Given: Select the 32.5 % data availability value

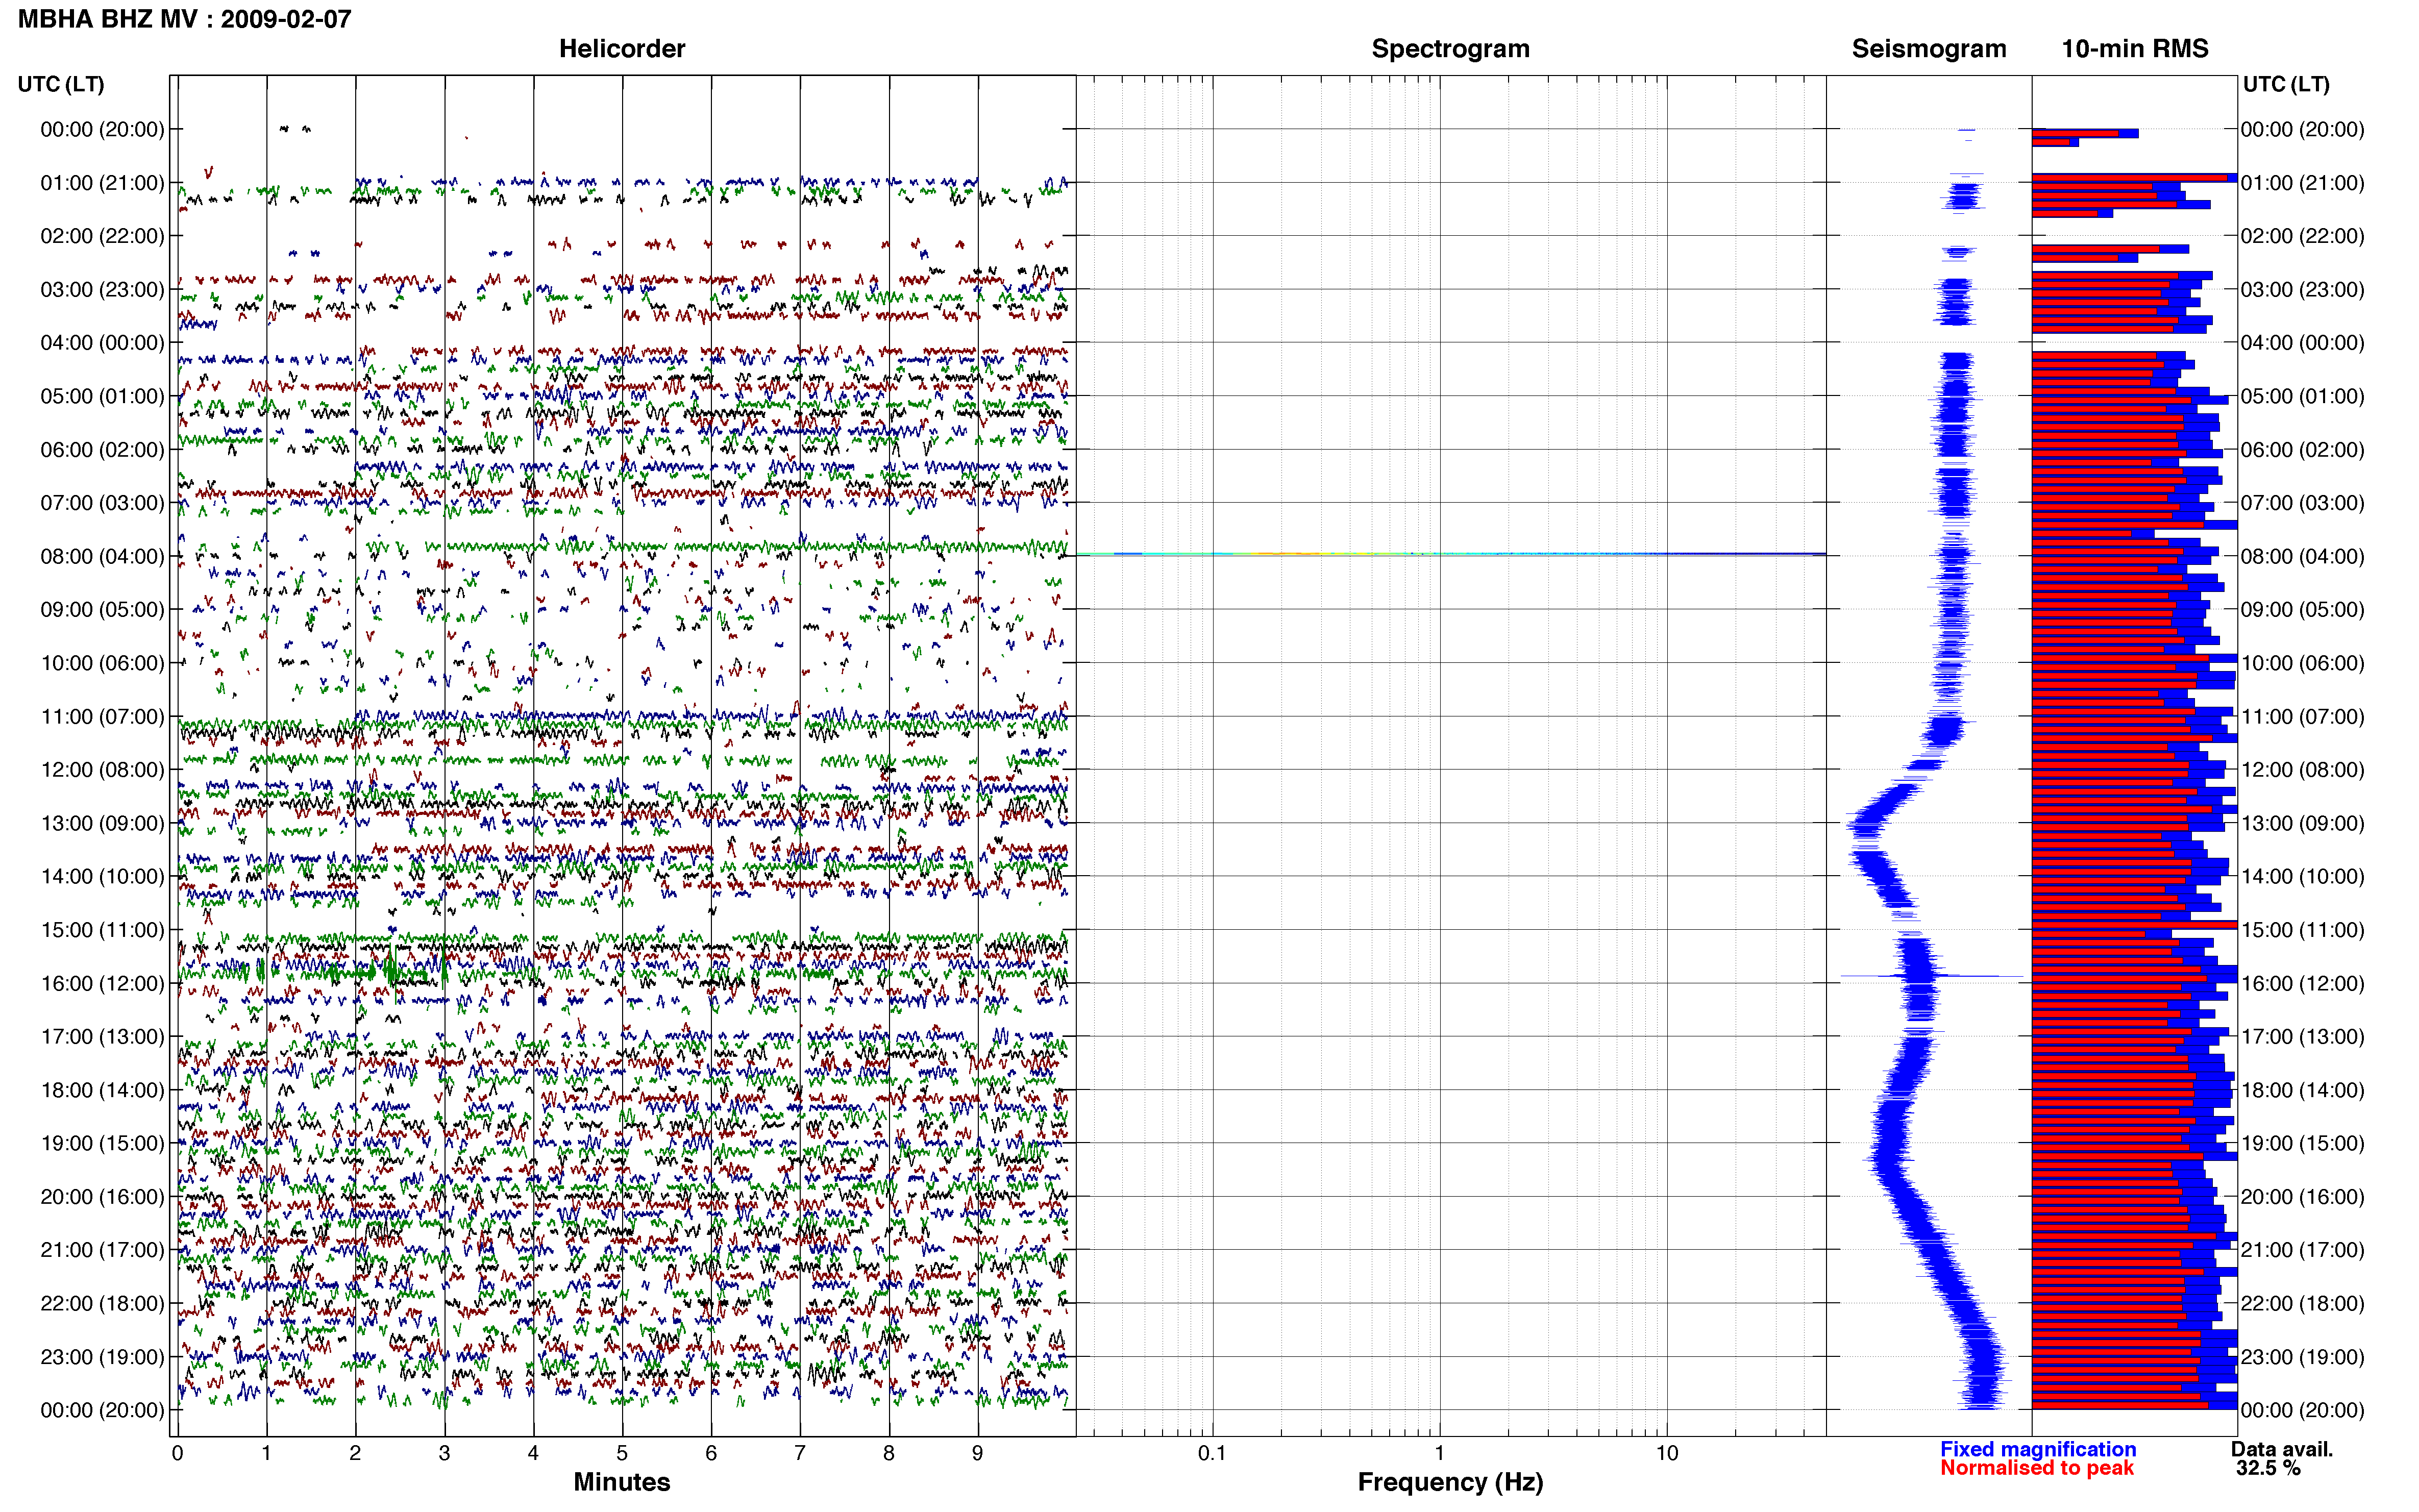Looking at the screenshot, I should click(2268, 1468).
